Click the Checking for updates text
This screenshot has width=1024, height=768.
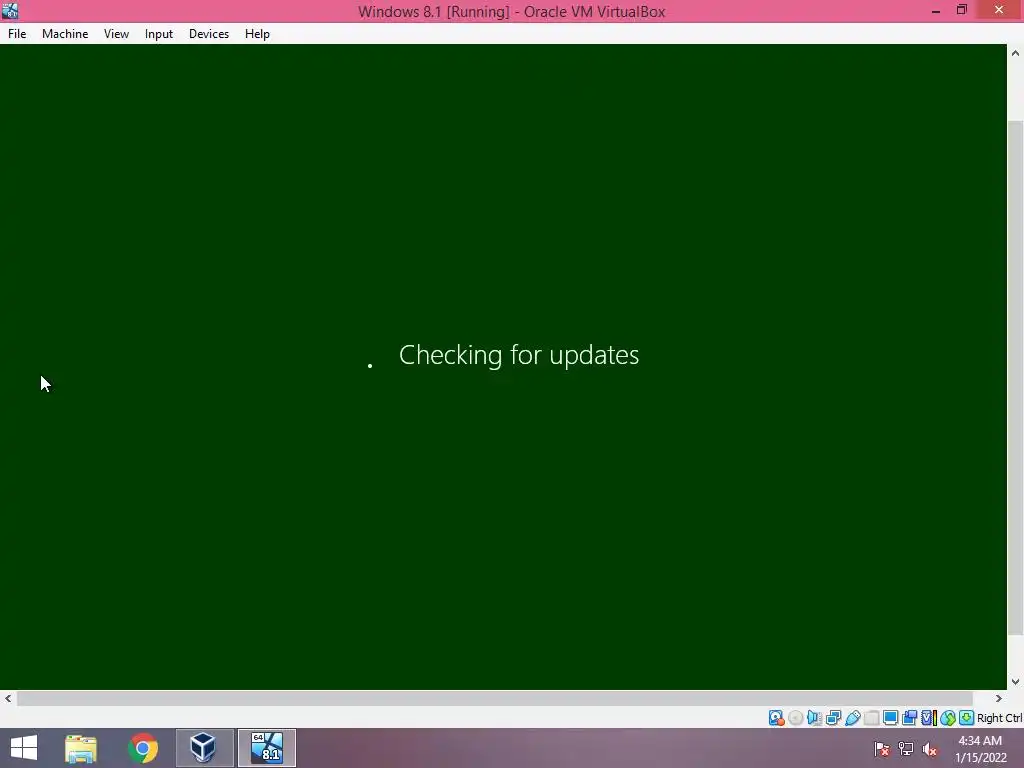point(519,355)
